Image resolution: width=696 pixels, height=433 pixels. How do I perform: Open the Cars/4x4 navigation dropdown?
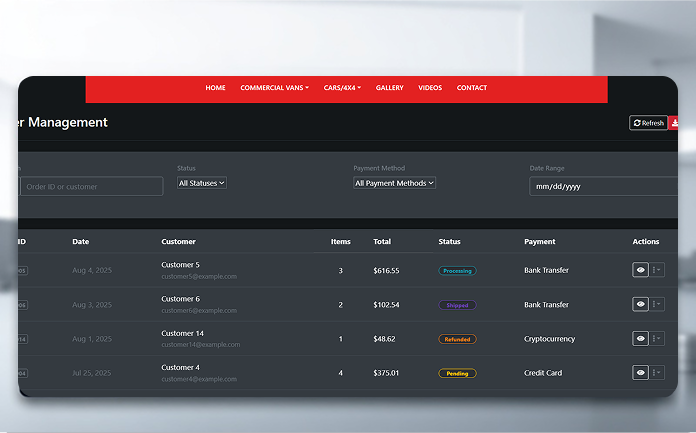(x=342, y=88)
